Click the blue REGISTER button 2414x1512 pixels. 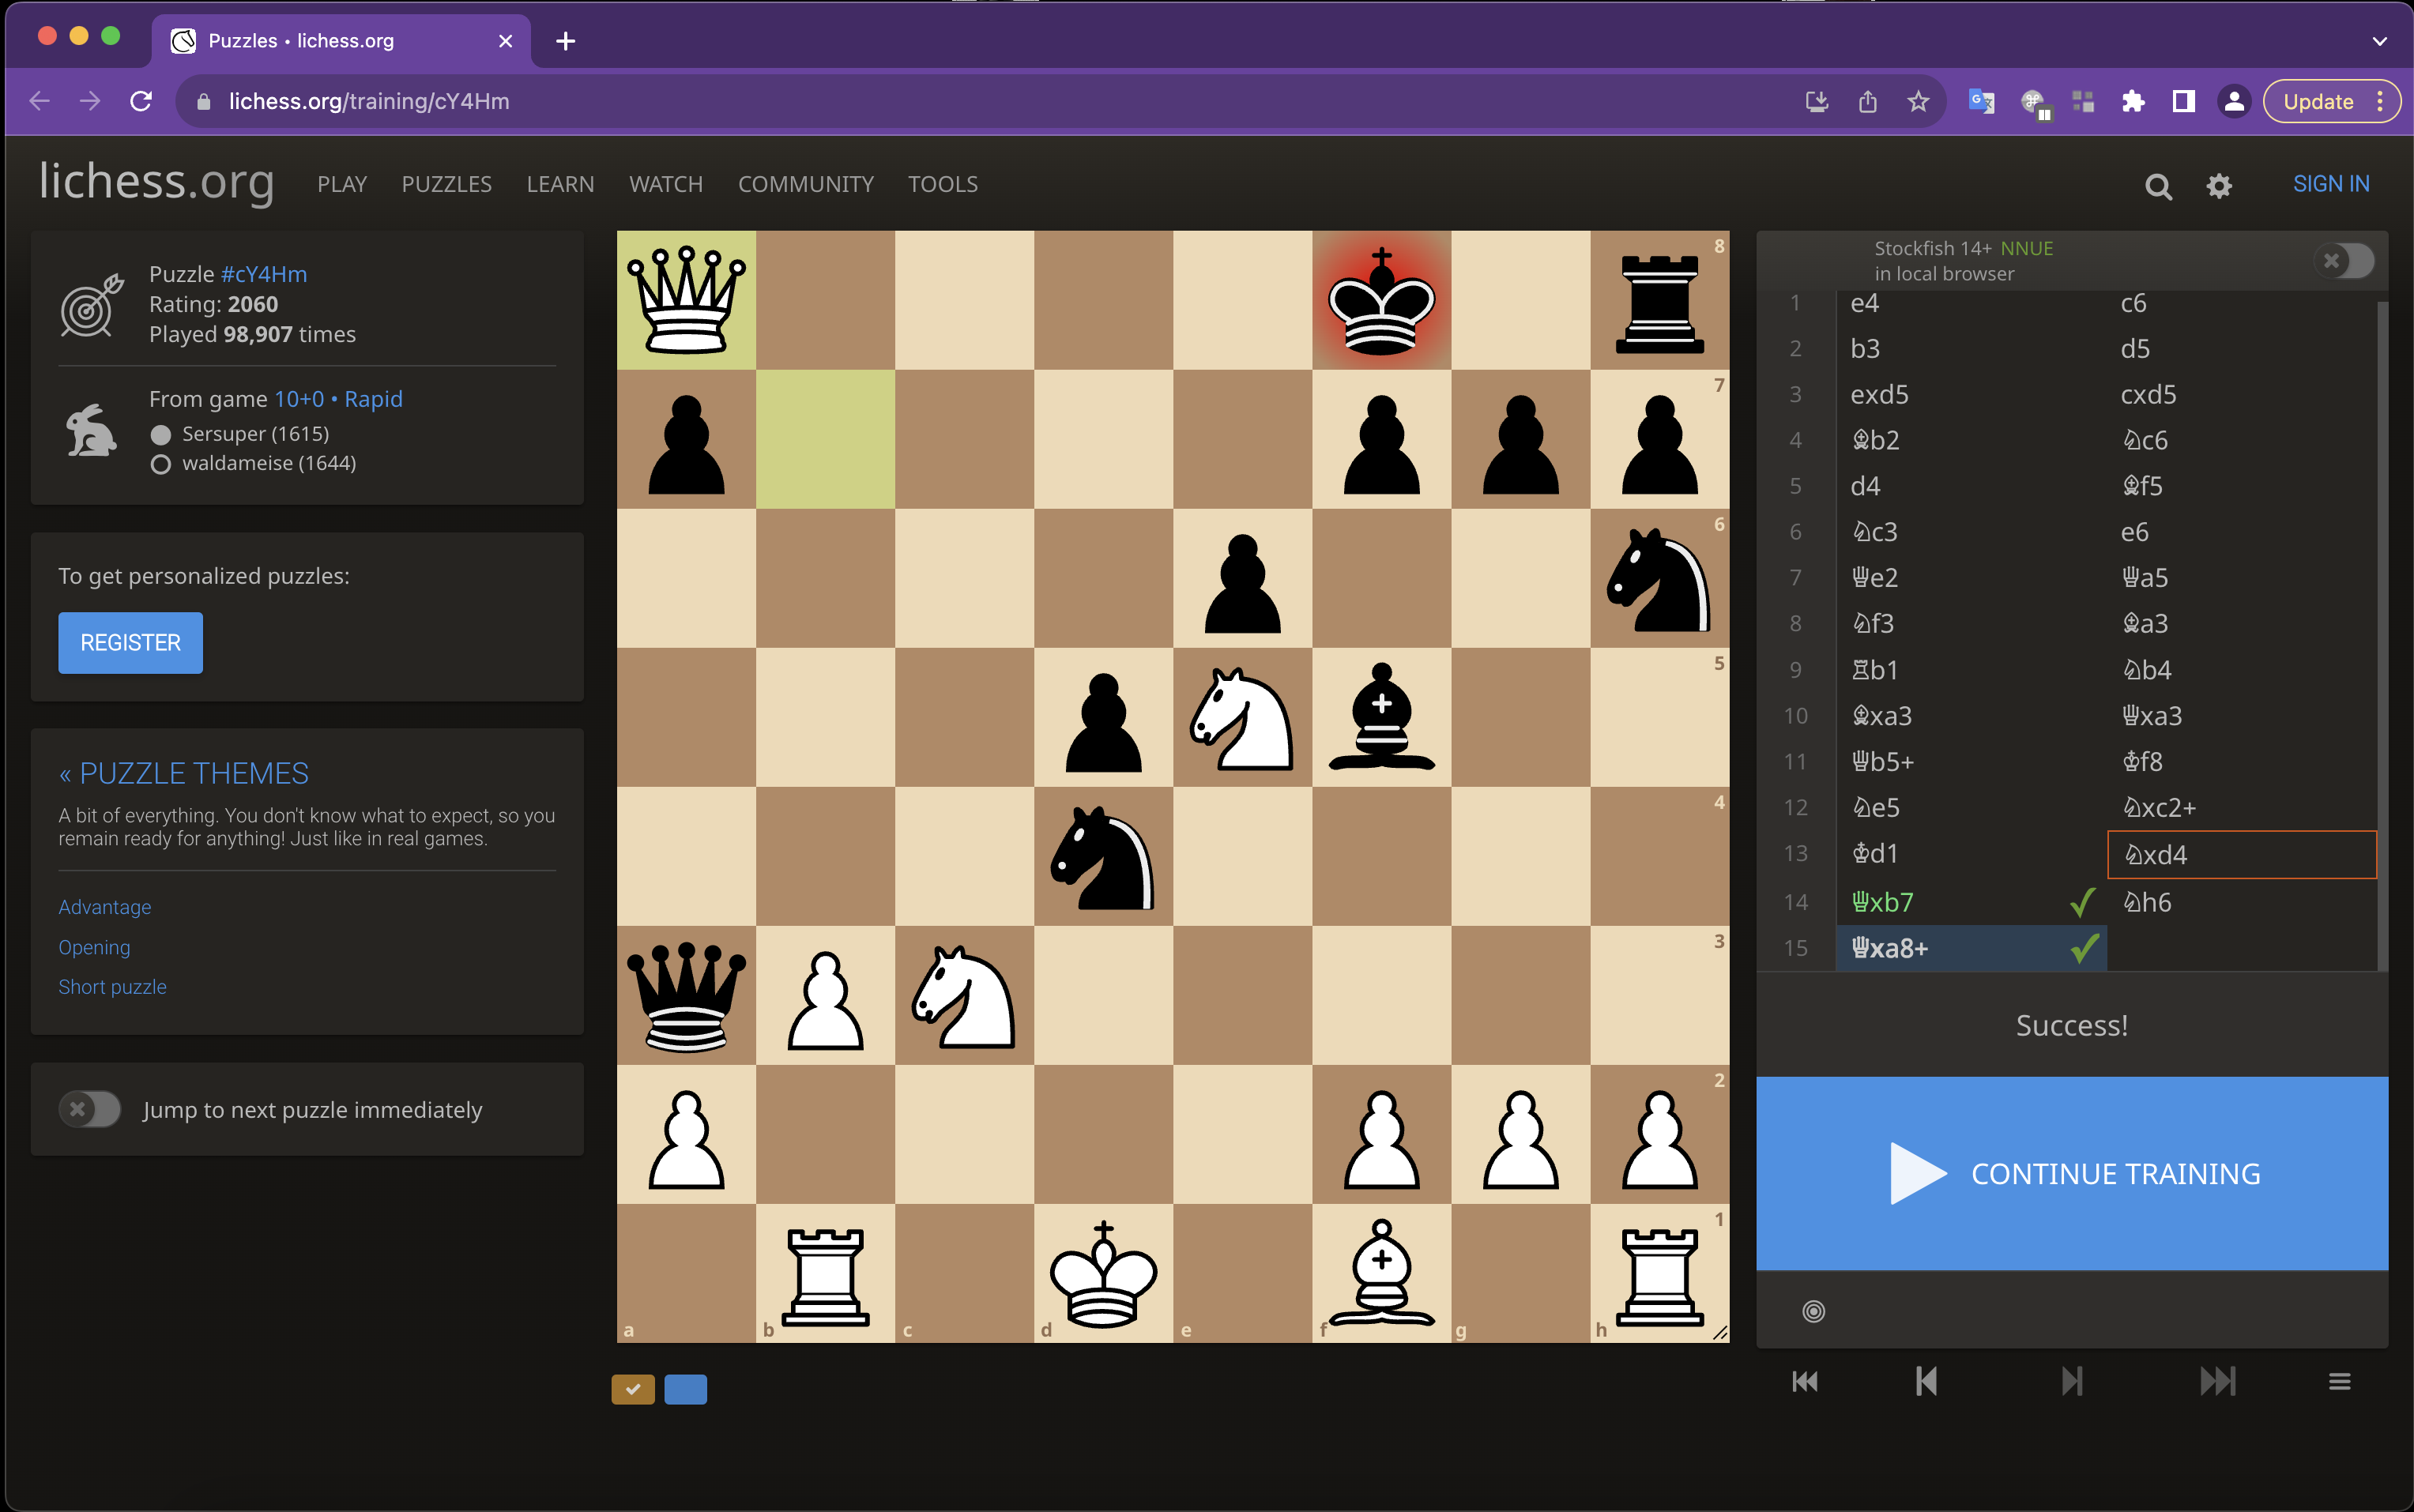[130, 643]
